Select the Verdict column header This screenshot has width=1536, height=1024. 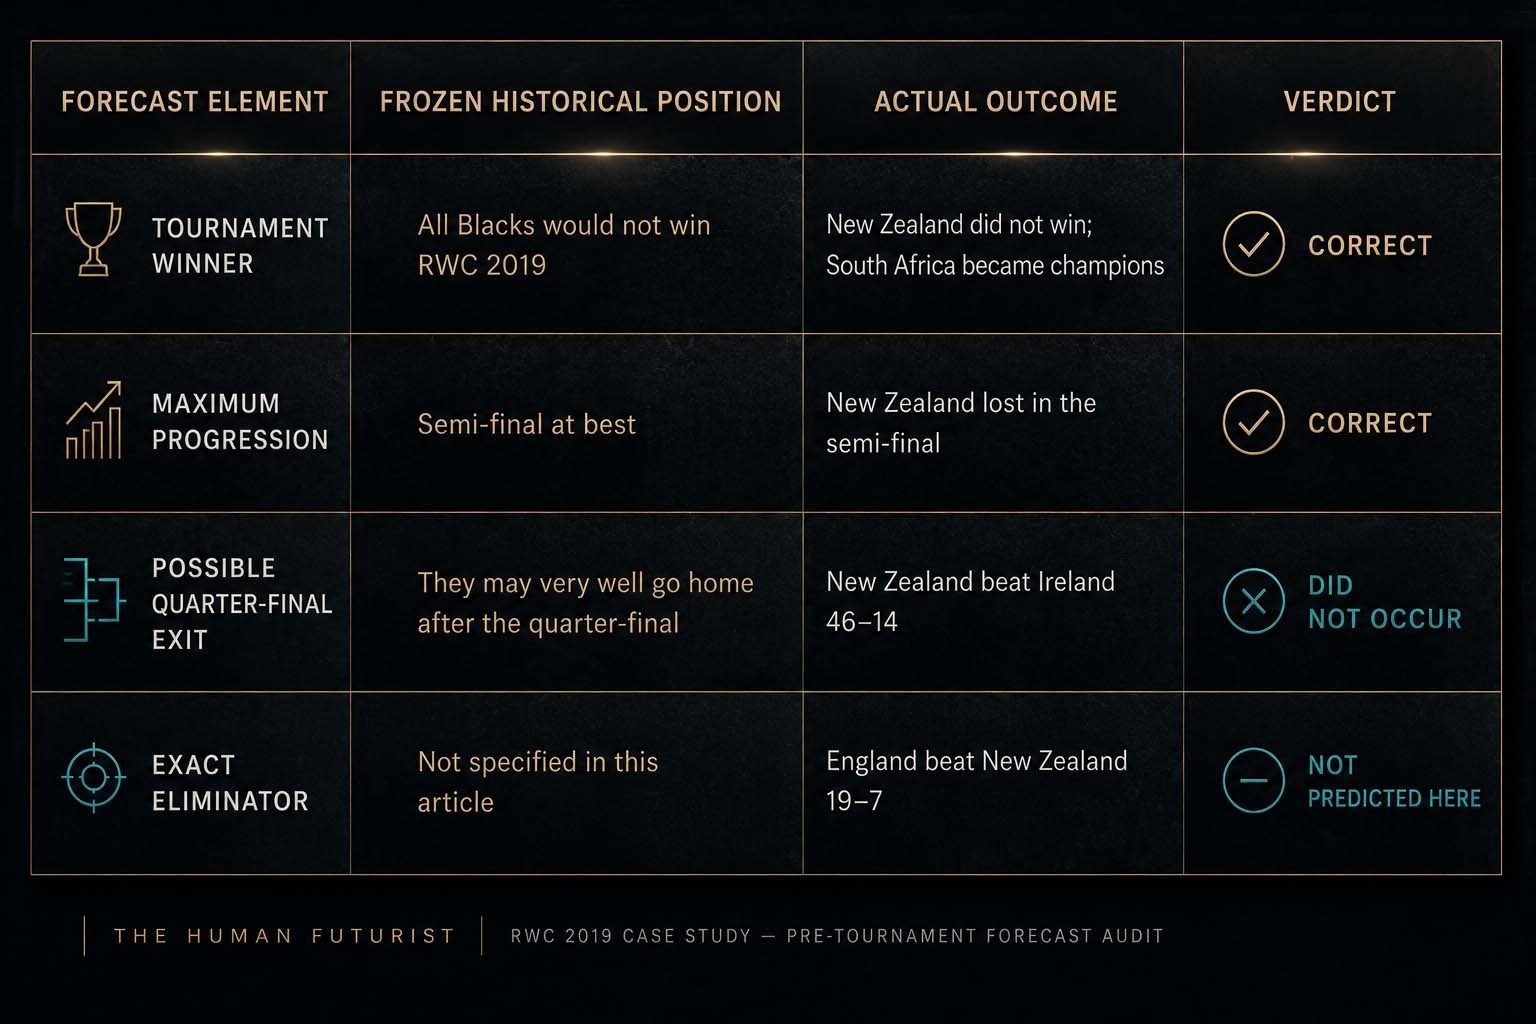[1339, 101]
